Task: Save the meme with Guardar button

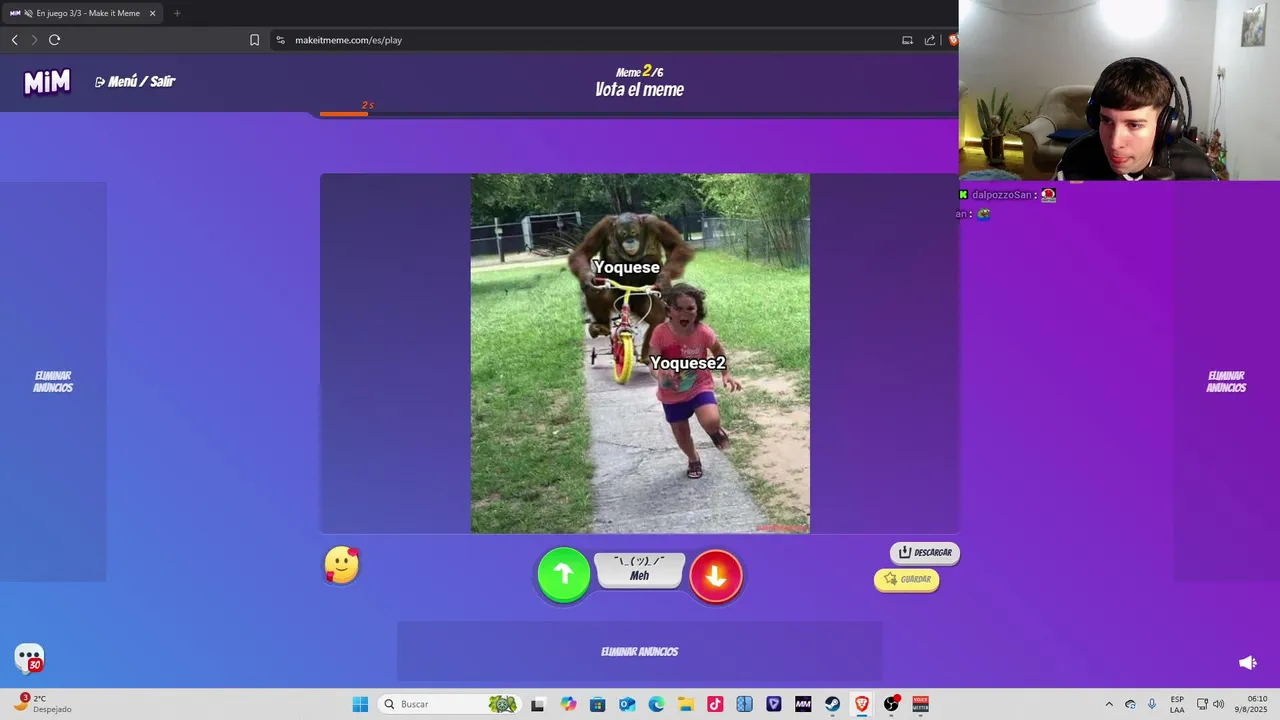Action: [x=907, y=579]
